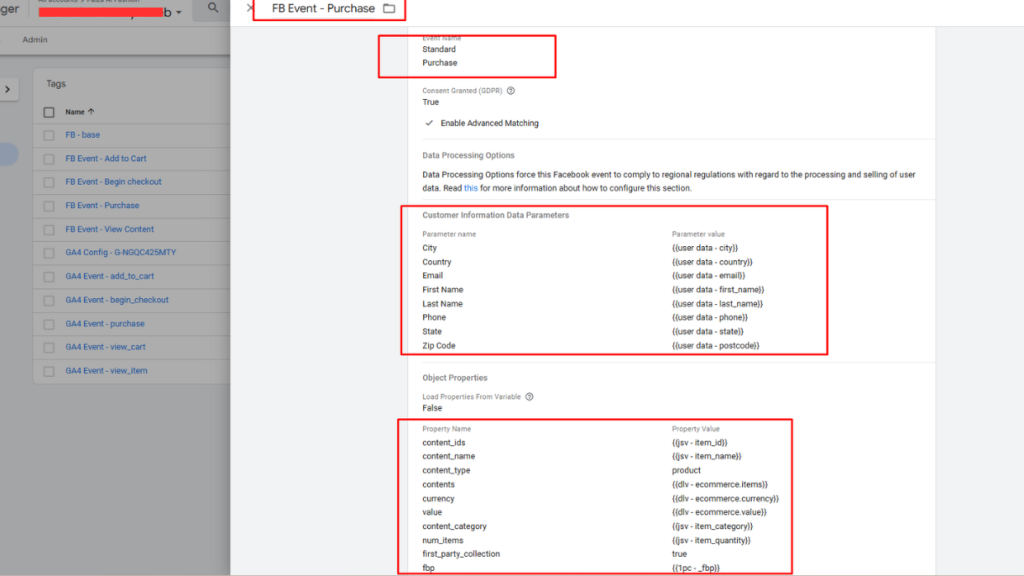Click the Data Processing Options heading

[468, 155]
